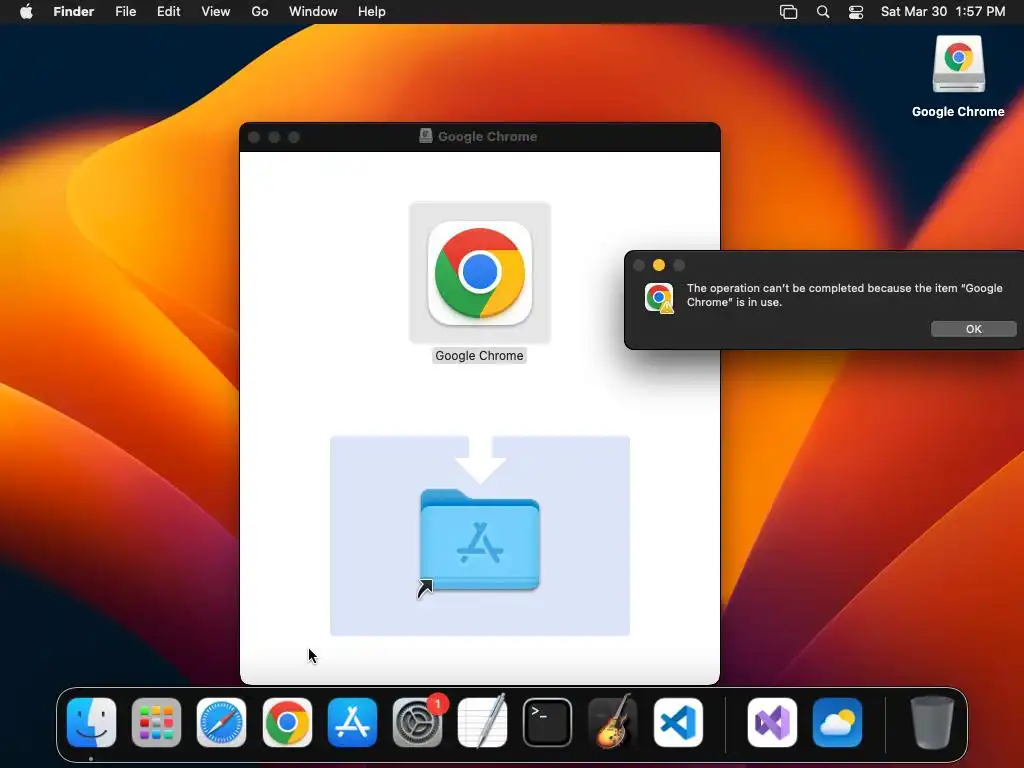
Task: Select the Google Chrome disk image on desktop
Action: [958, 64]
